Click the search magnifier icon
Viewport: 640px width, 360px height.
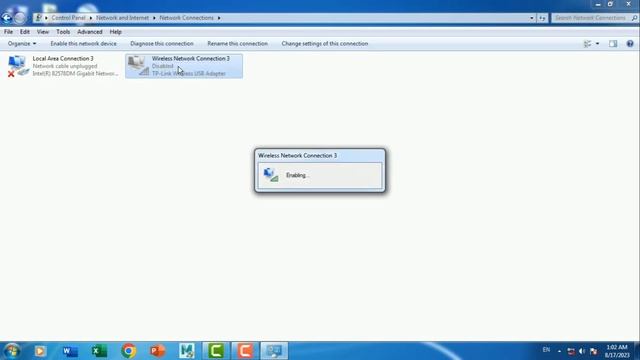(x=634, y=18)
